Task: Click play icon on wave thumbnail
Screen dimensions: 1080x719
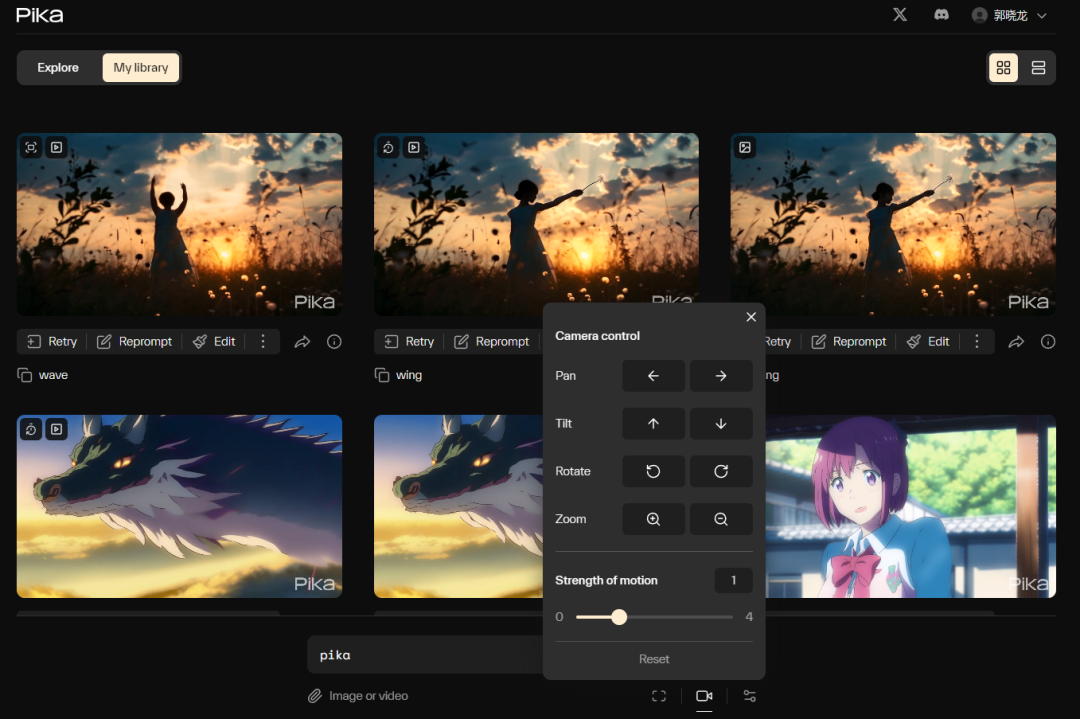Action: 56,147
